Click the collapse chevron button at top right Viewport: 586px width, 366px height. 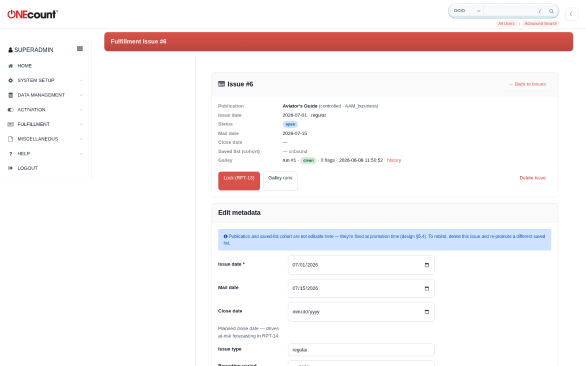coord(571,14)
